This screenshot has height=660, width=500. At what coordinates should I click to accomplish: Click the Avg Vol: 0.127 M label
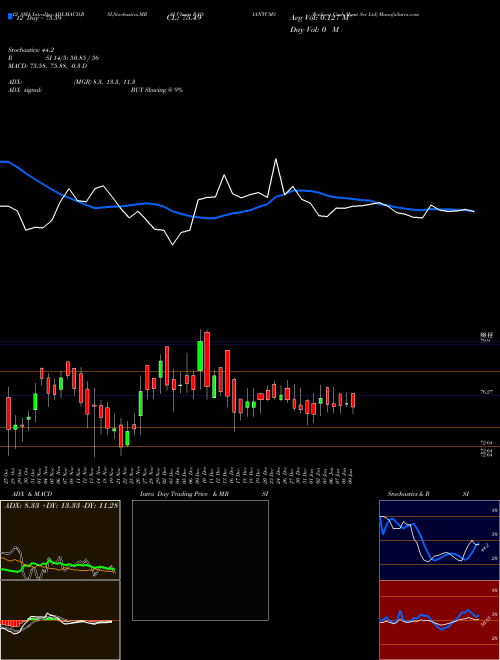pos(319,18)
